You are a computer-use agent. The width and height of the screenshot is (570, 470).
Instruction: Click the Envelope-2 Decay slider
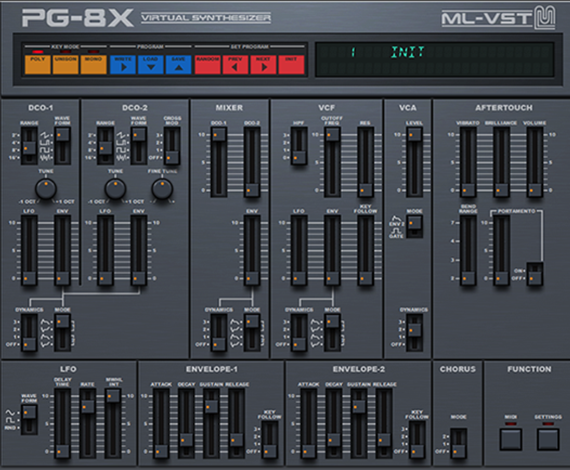coord(333,423)
